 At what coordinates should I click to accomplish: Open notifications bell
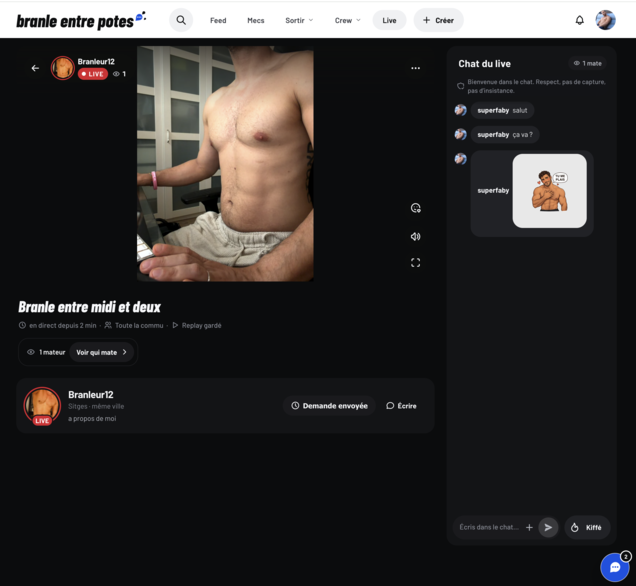(580, 20)
